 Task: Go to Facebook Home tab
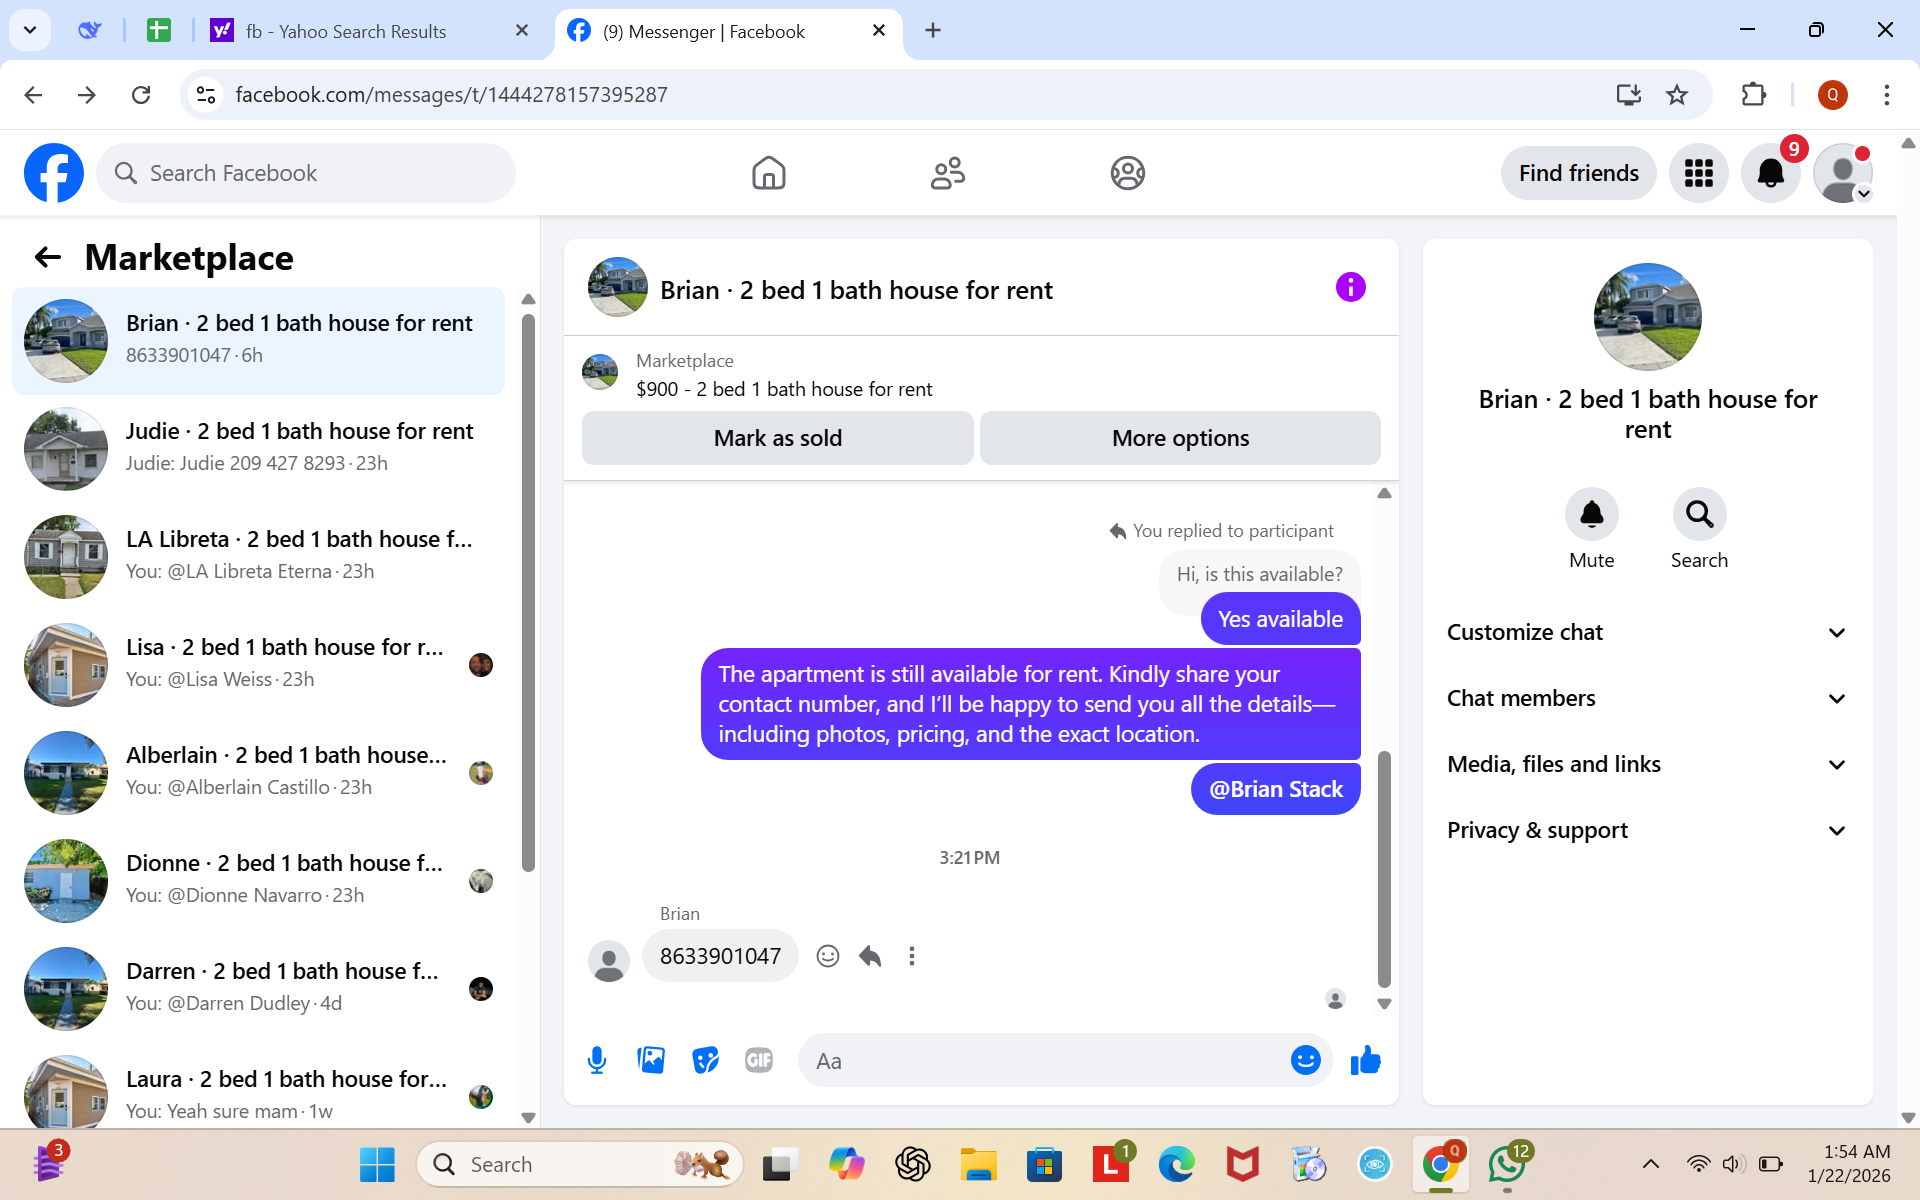(768, 173)
